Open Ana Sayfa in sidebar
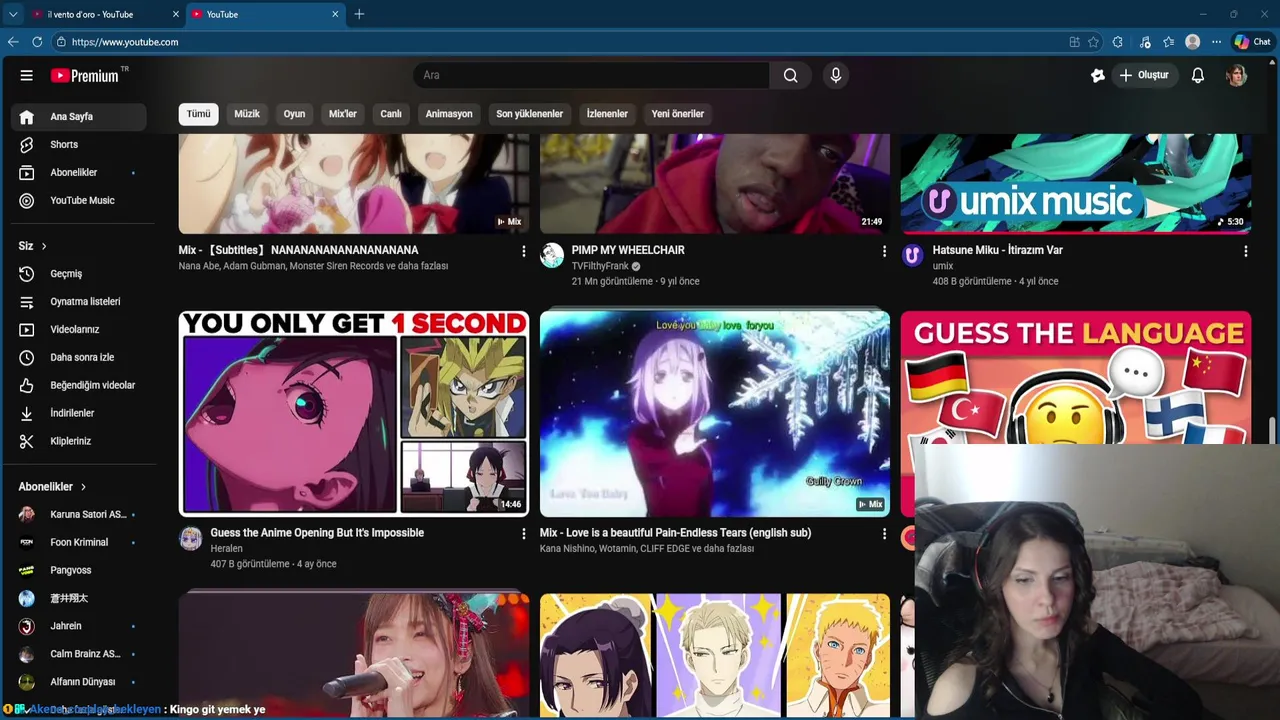Image resolution: width=1280 pixels, height=720 pixels. [79, 117]
